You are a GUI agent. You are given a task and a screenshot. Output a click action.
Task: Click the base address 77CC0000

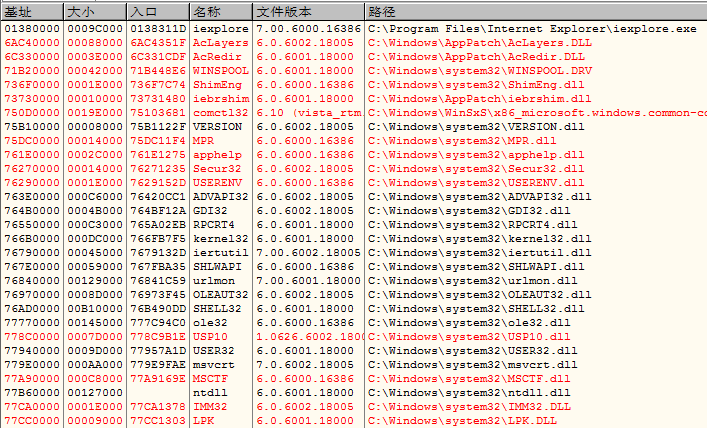tap(31, 421)
